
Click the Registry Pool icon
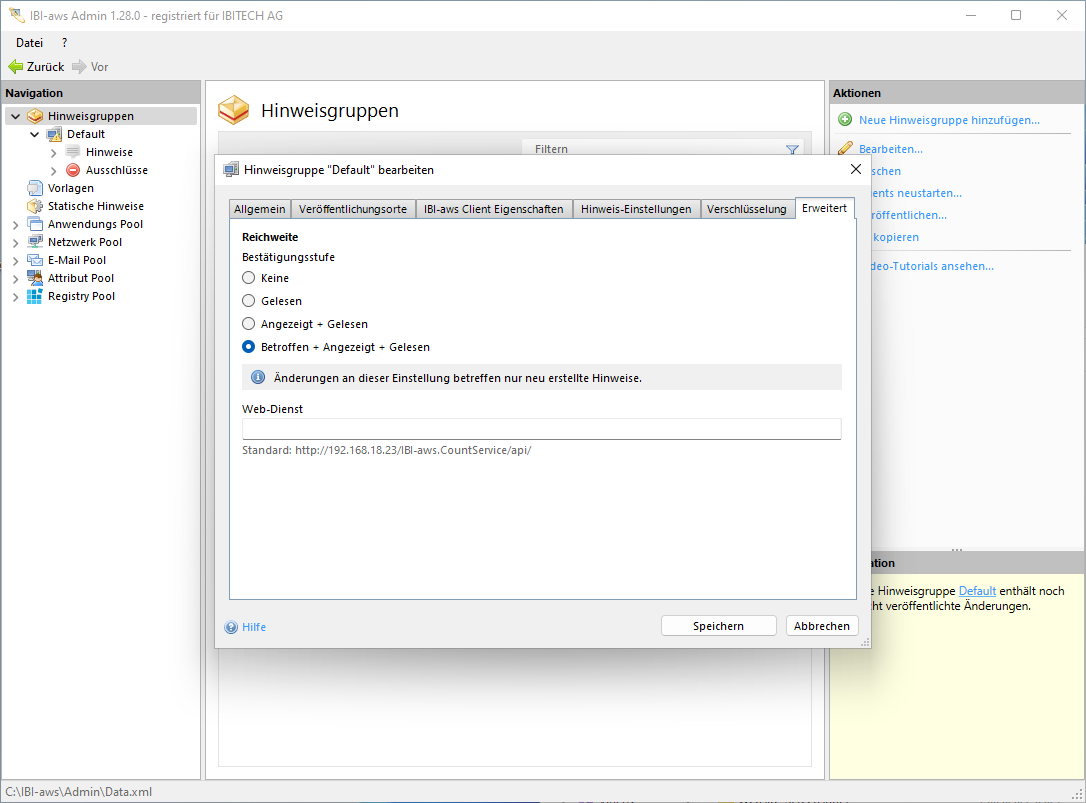click(x=35, y=296)
